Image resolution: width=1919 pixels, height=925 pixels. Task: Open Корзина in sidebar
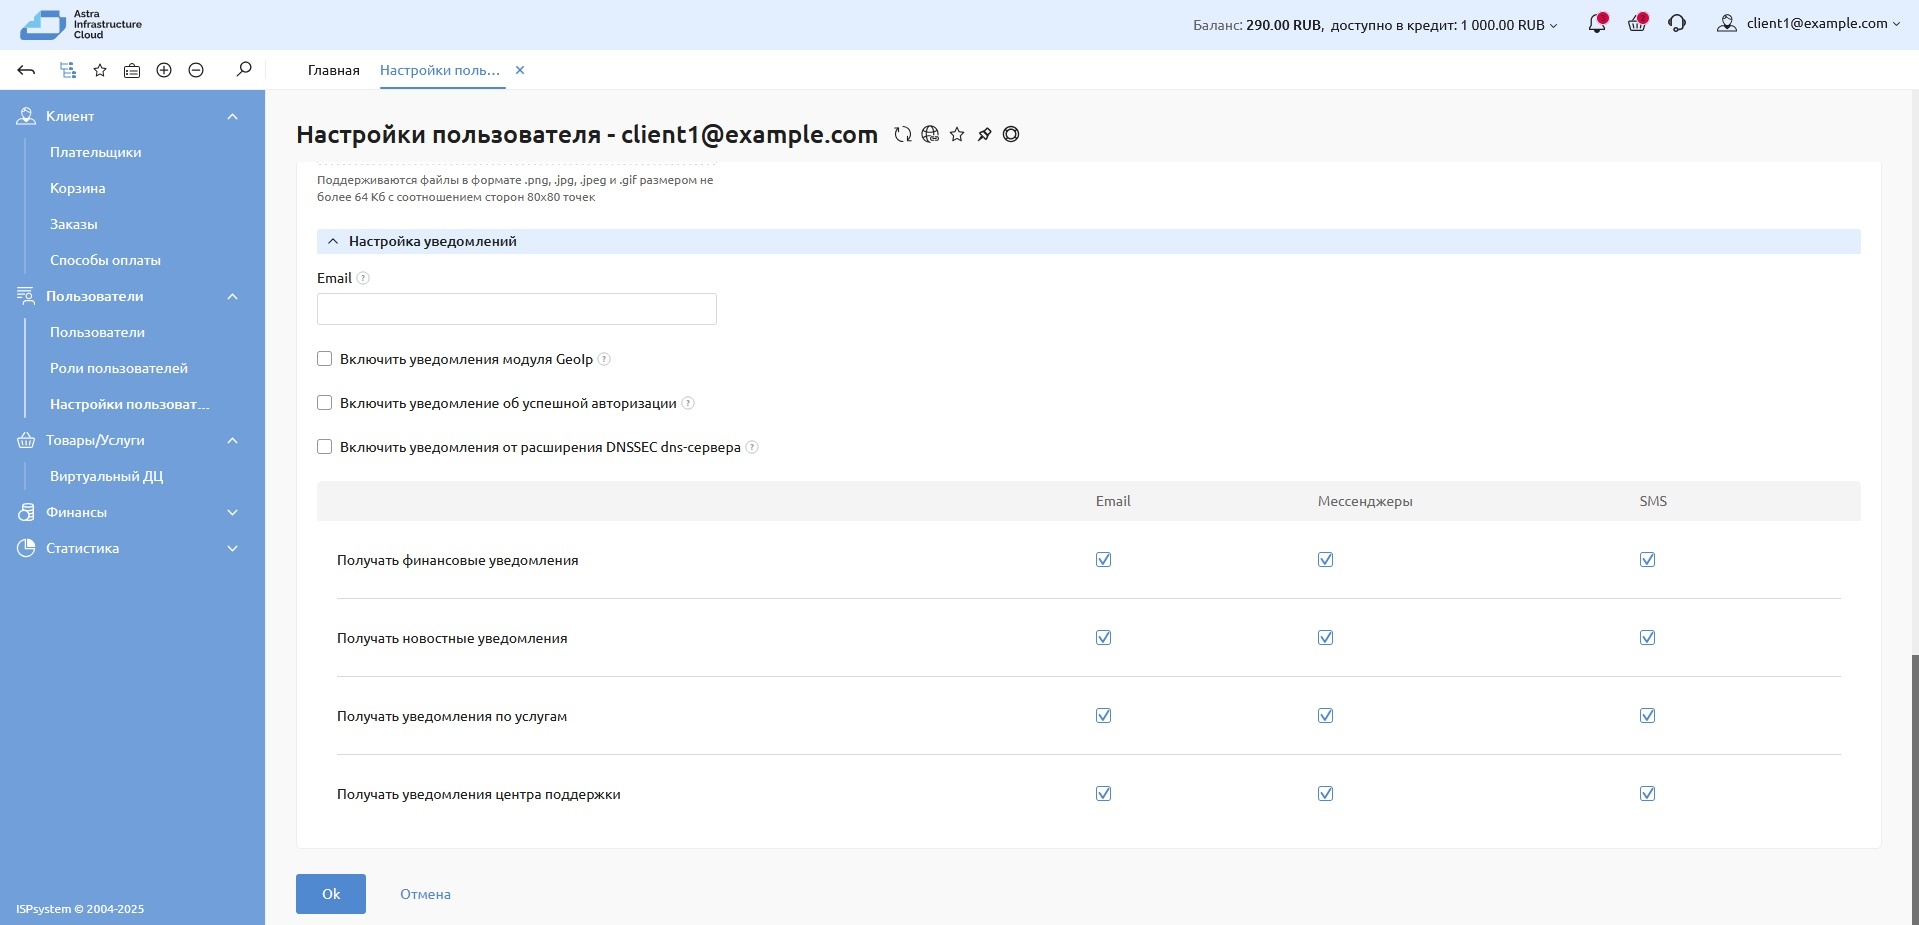[x=78, y=188]
